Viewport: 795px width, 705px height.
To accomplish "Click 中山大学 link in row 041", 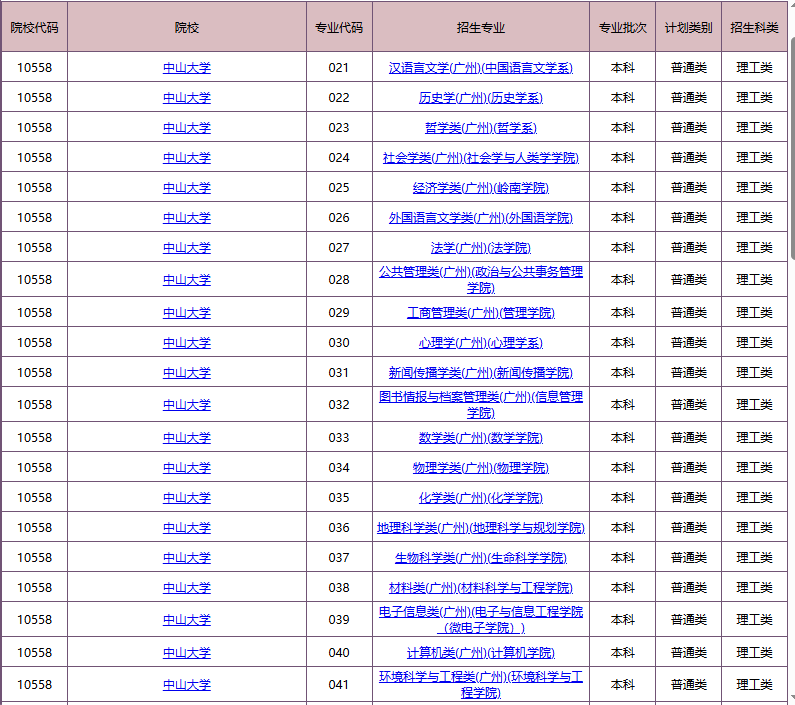I will (x=187, y=685).
